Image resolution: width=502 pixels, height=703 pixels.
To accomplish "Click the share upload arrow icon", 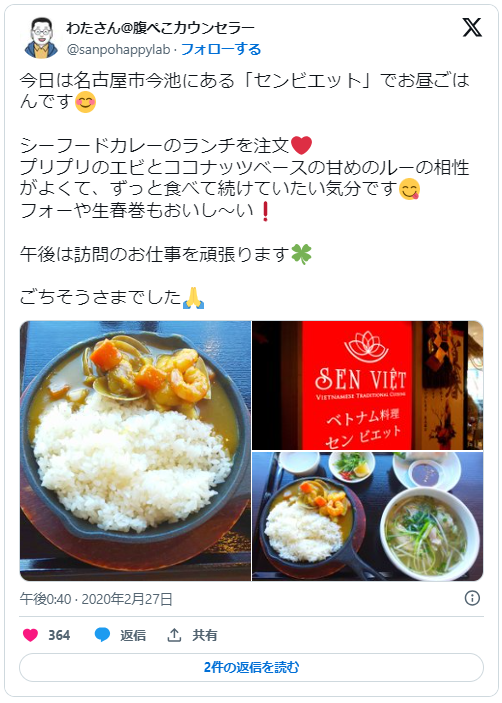I will point(174,635).
